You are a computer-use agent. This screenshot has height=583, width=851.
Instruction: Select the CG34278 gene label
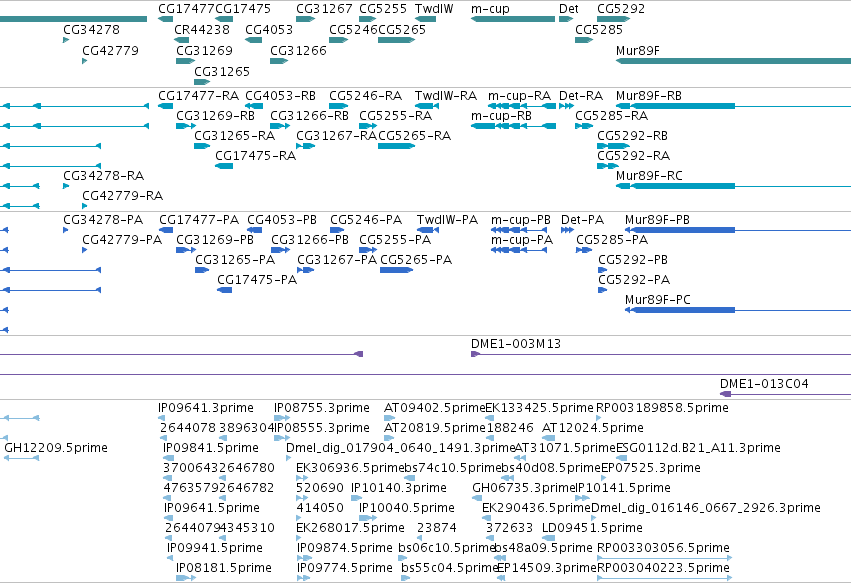pos(91,30)
